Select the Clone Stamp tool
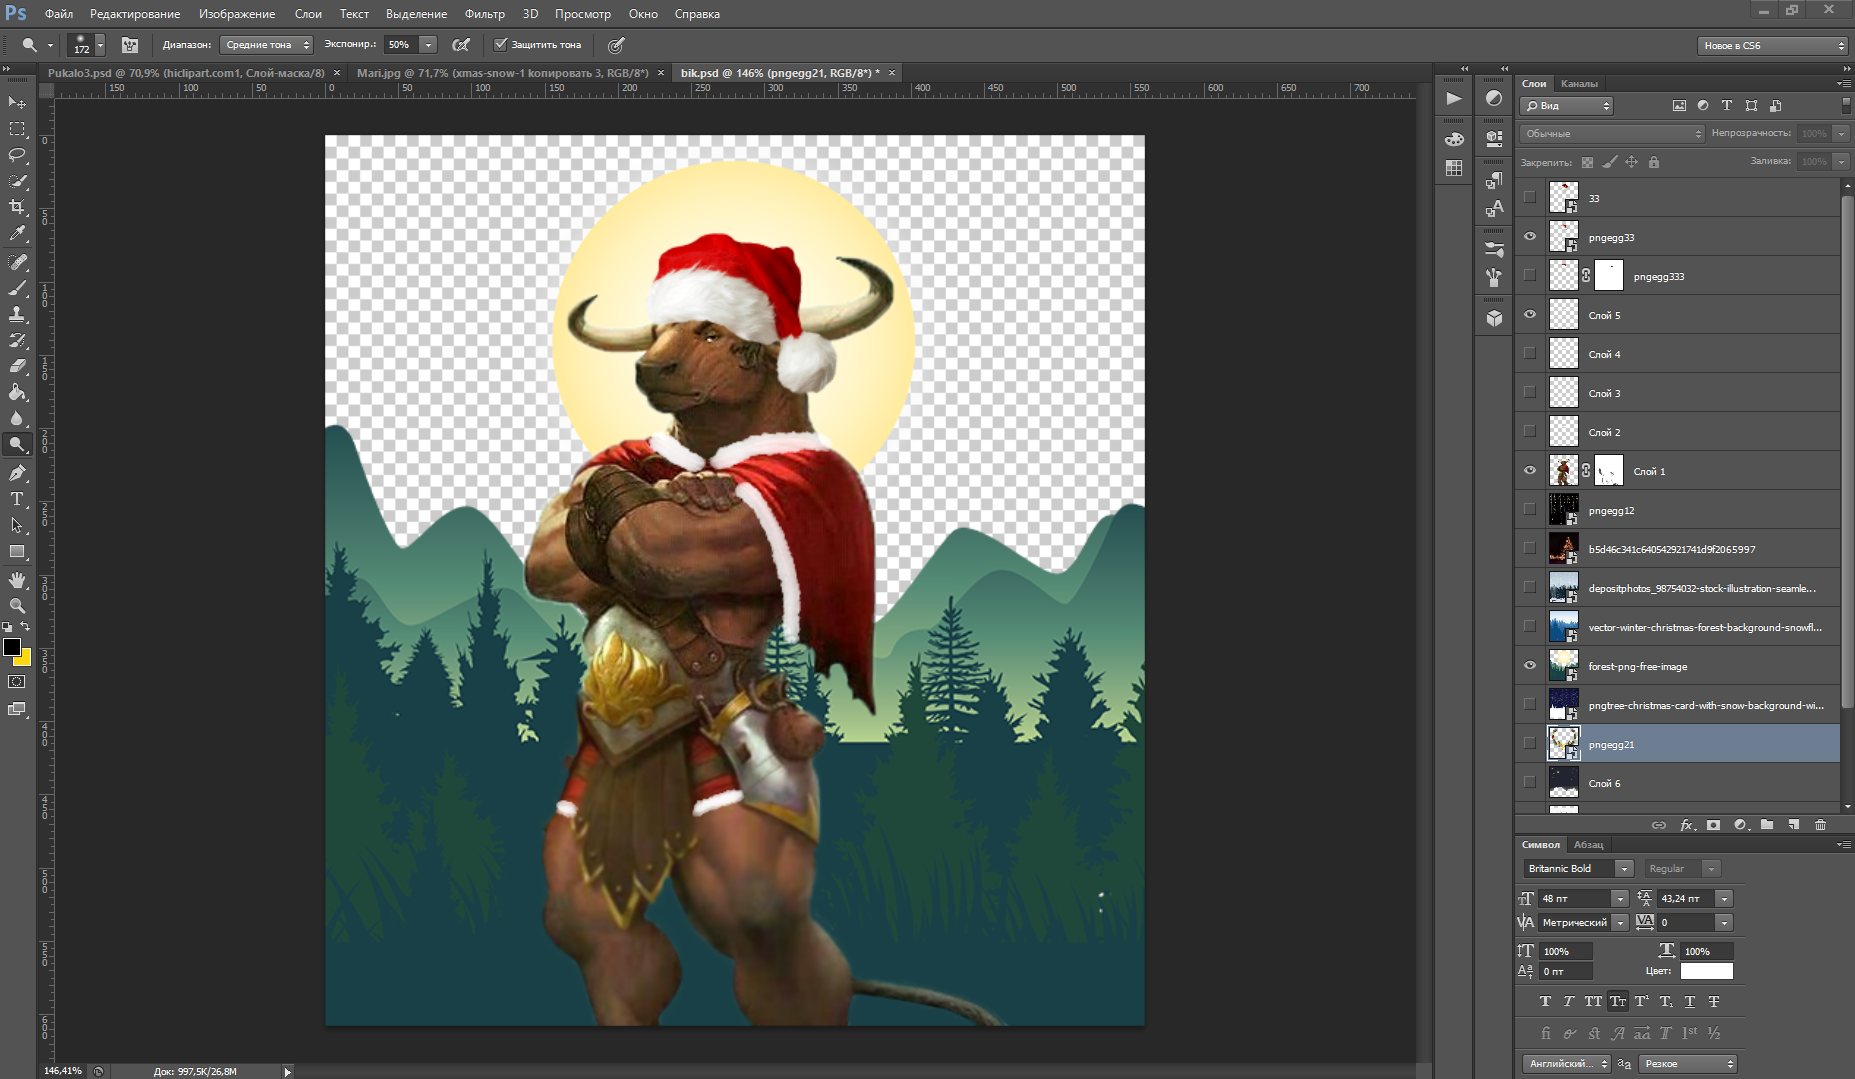Screen dimensions: 1855x1079 coord(17,314)
